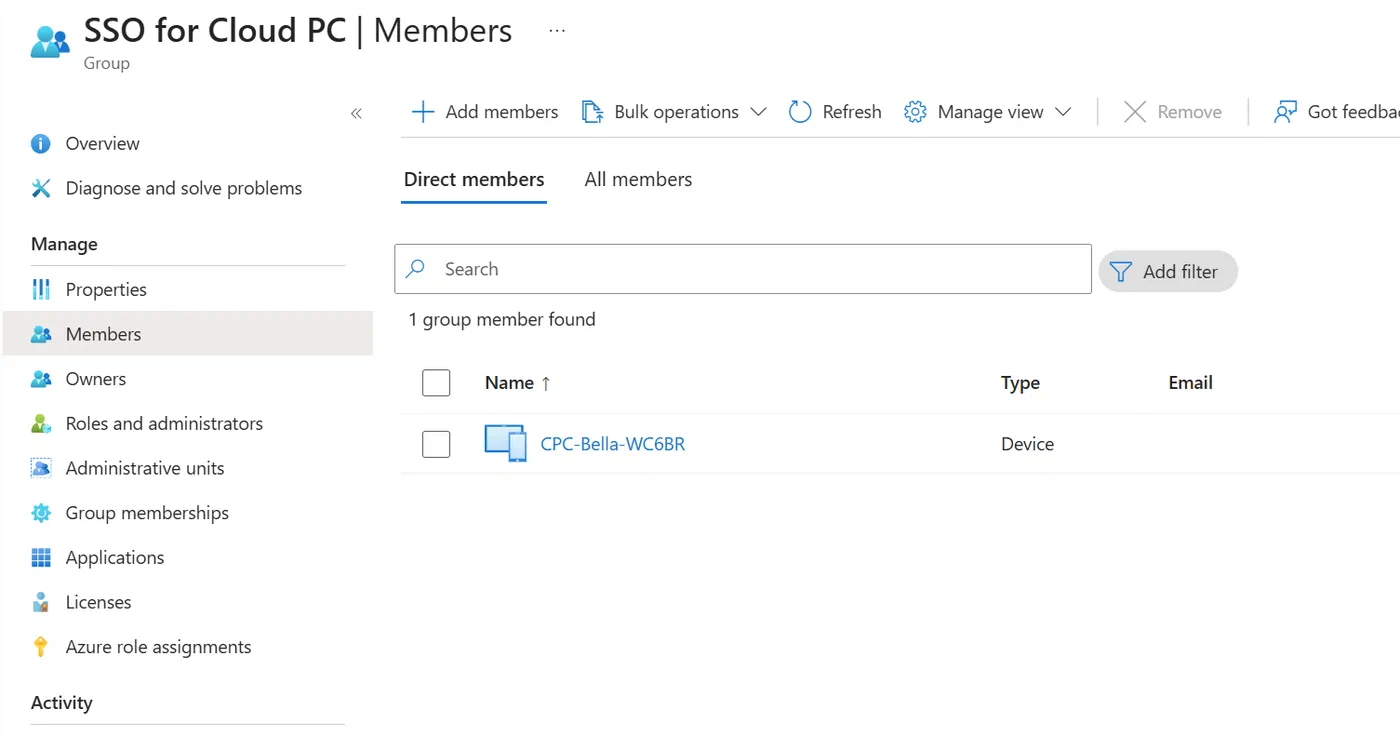This screenshot has height=736, width=1400.
Task: Switch to the All members tab
Action: click(638, 180)
